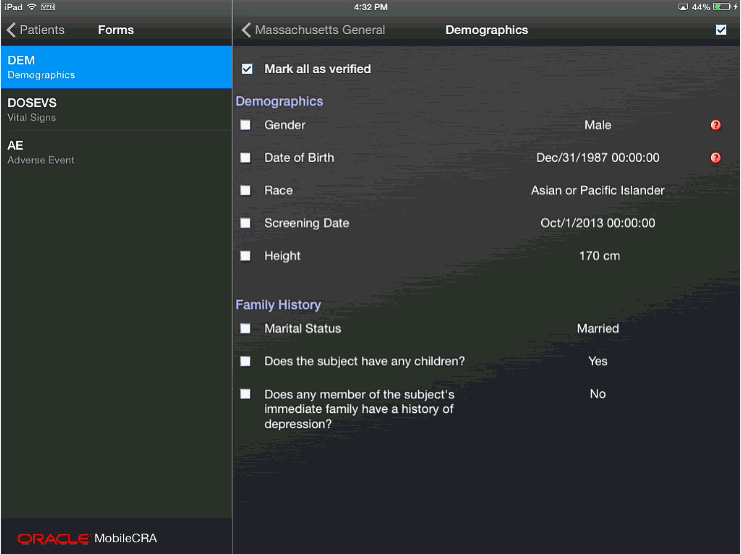Click the No value for depression history
This screenshot has width=741, height=554.
pyautogui.click(x=597, y=394)
